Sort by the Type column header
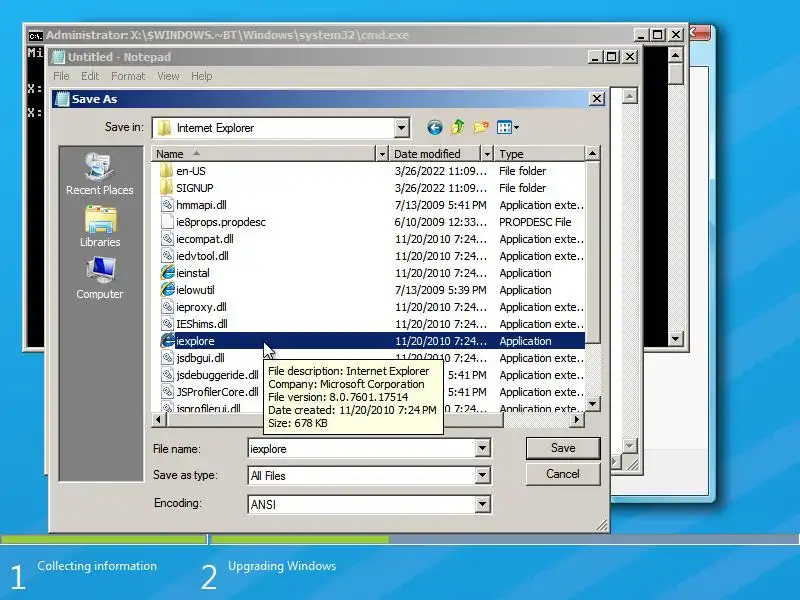Image resolution: width=800 pixels, height=600 pixels. [539, 154]
